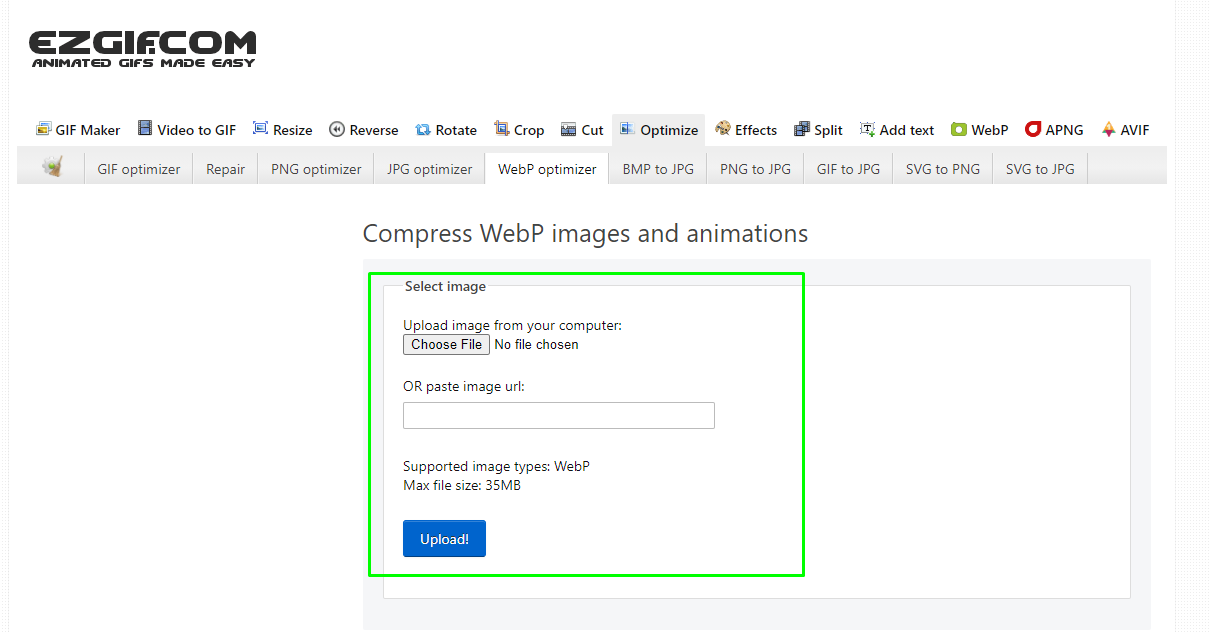Select the SVG to PNG tab
This screenshot has height=632, width=1209.
point(943,169)
